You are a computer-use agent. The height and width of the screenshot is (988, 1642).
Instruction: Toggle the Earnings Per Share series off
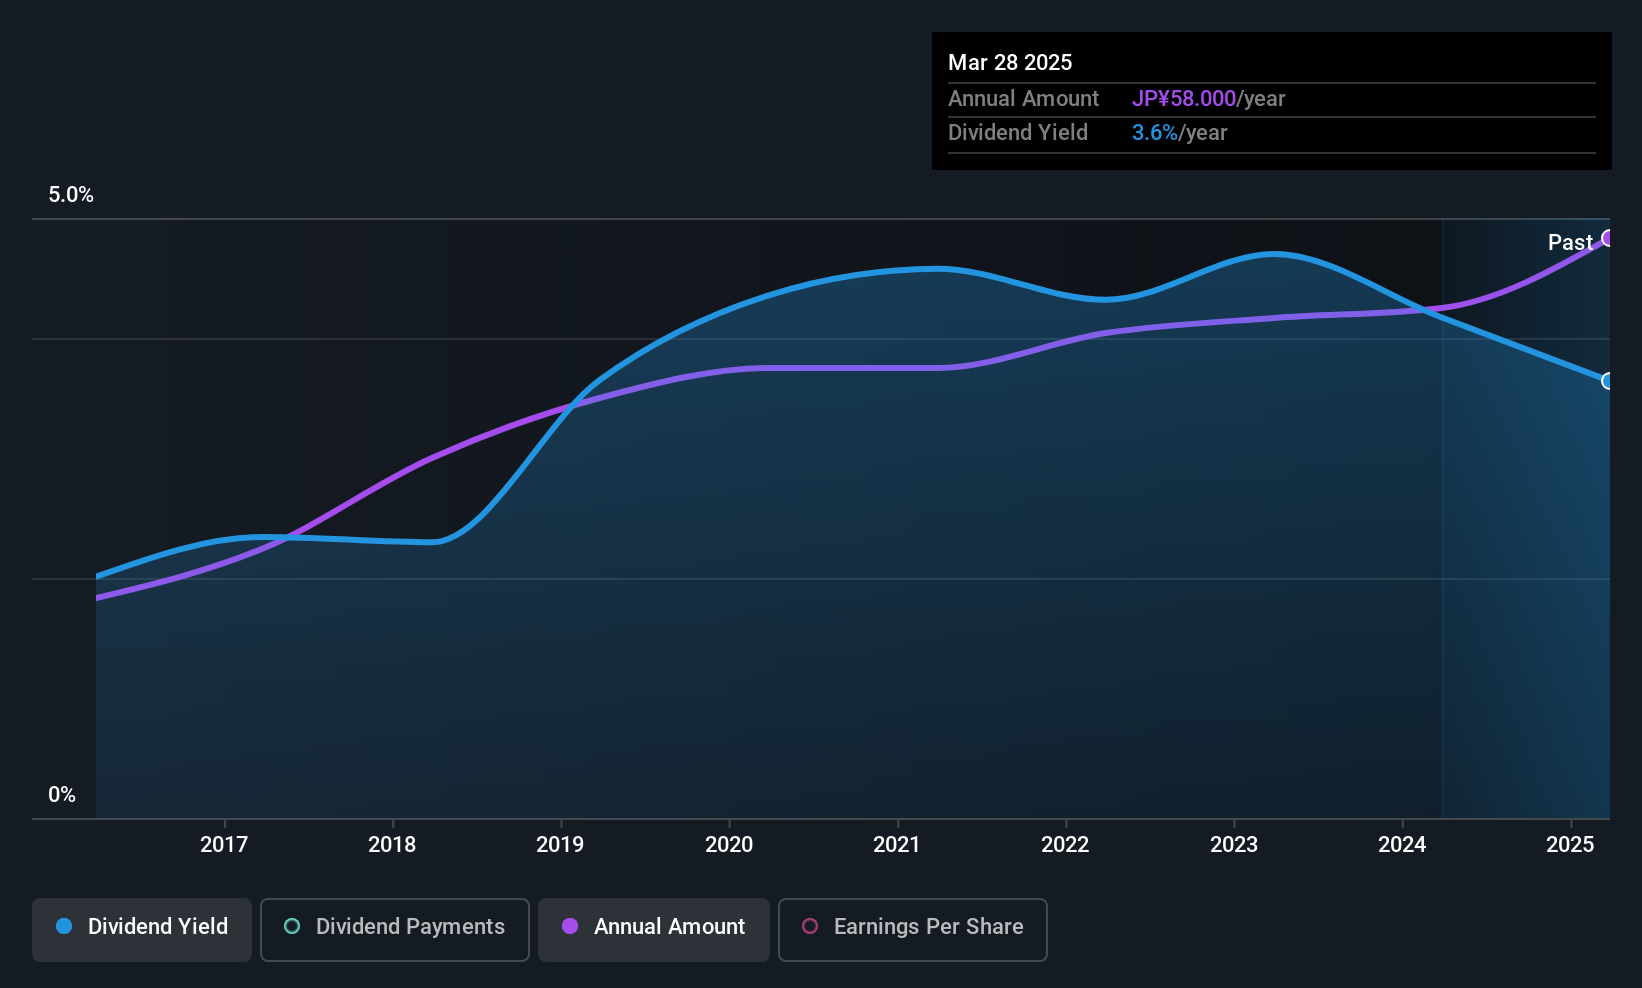911,929
